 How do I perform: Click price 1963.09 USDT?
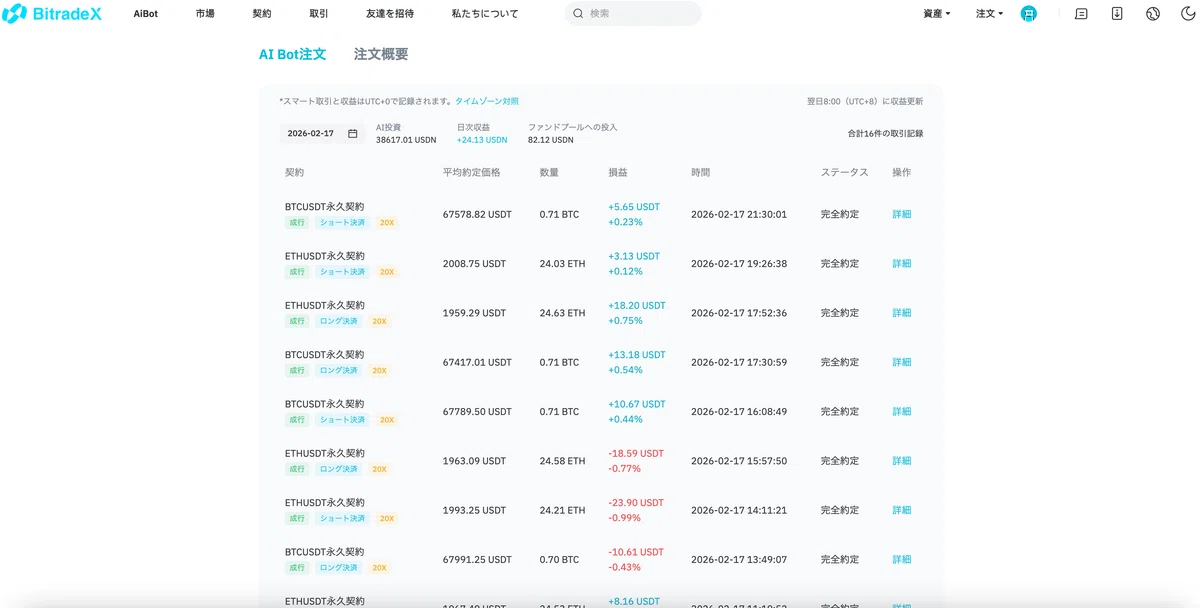[x=474, y=461]
